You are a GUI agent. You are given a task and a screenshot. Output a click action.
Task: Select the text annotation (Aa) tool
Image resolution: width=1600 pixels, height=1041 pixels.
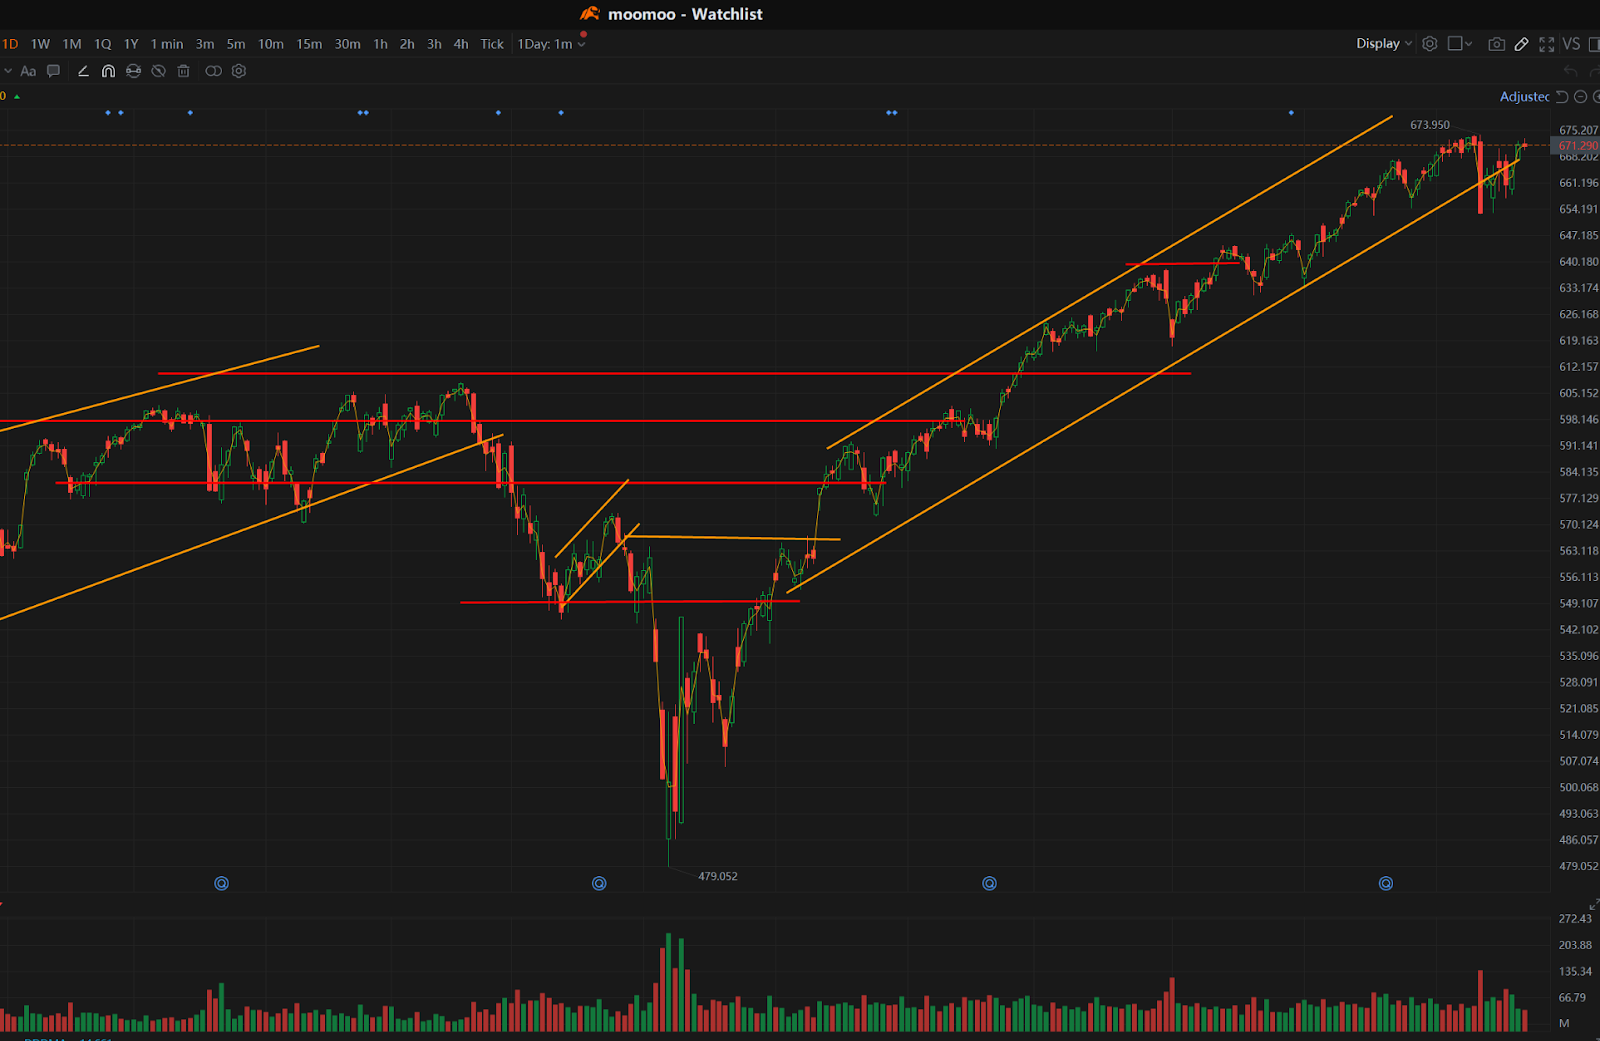28,71
